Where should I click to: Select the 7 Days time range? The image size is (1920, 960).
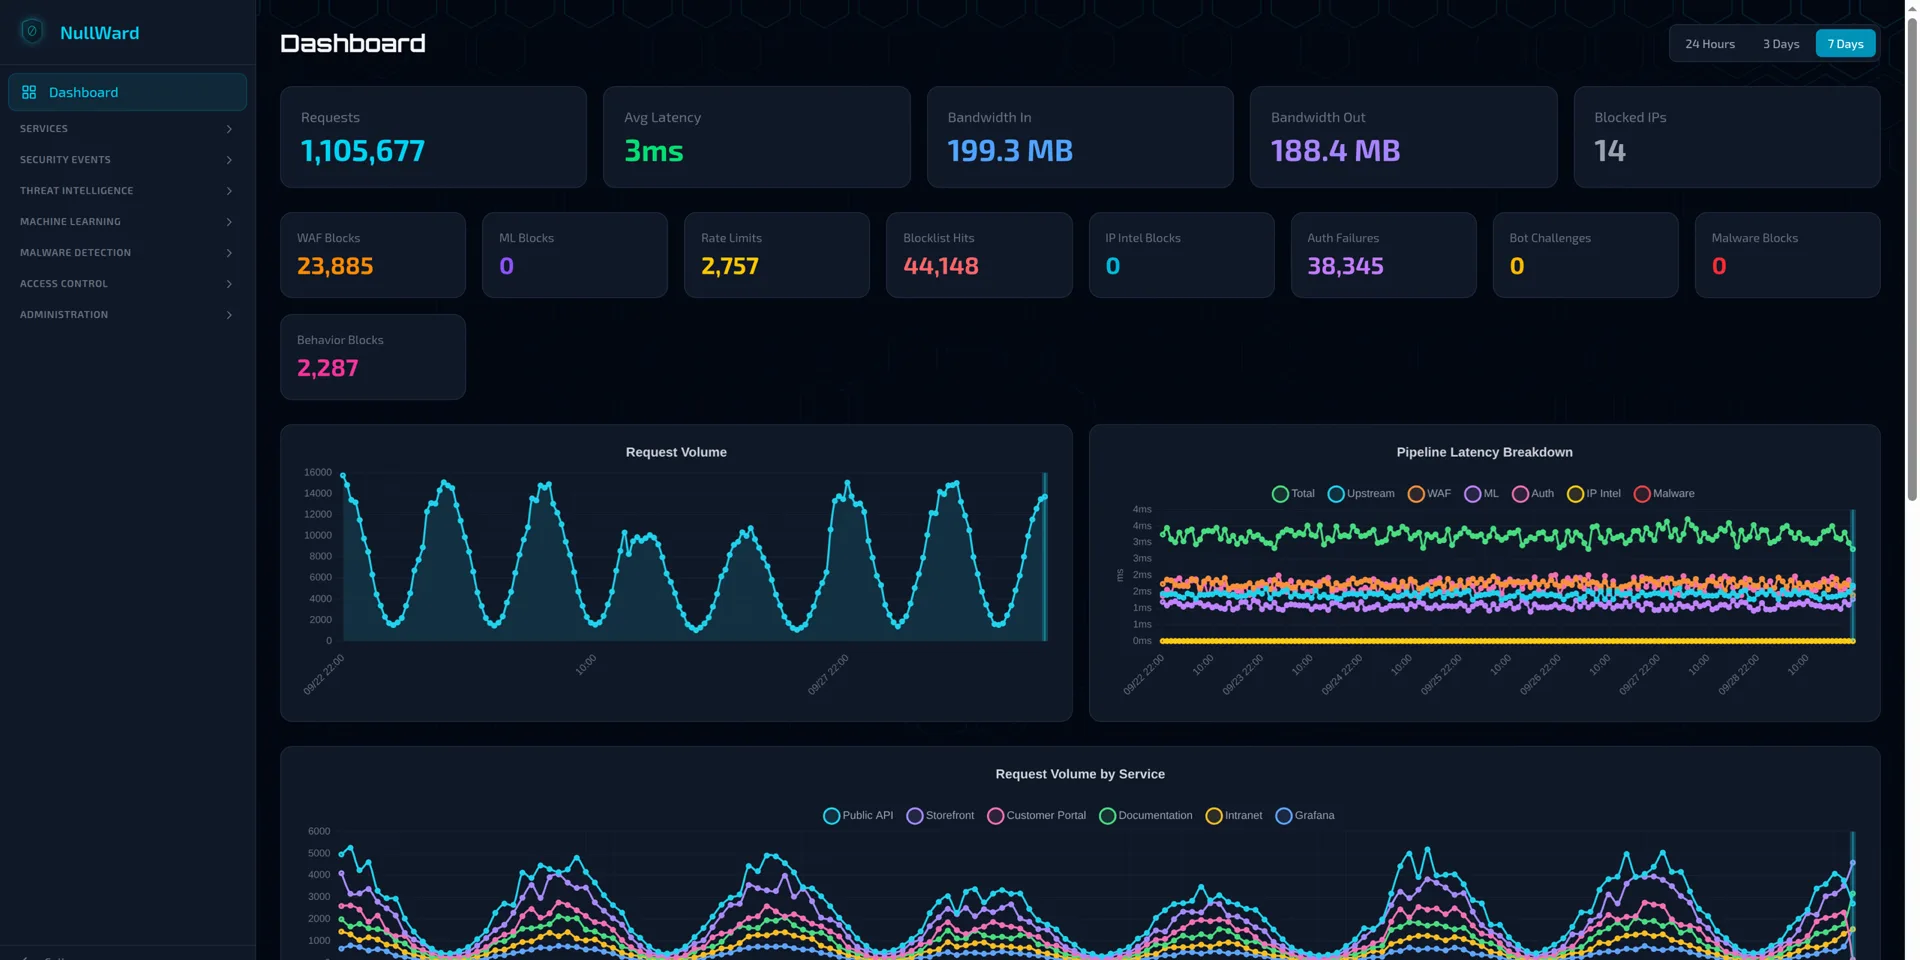pos(1845,44)
